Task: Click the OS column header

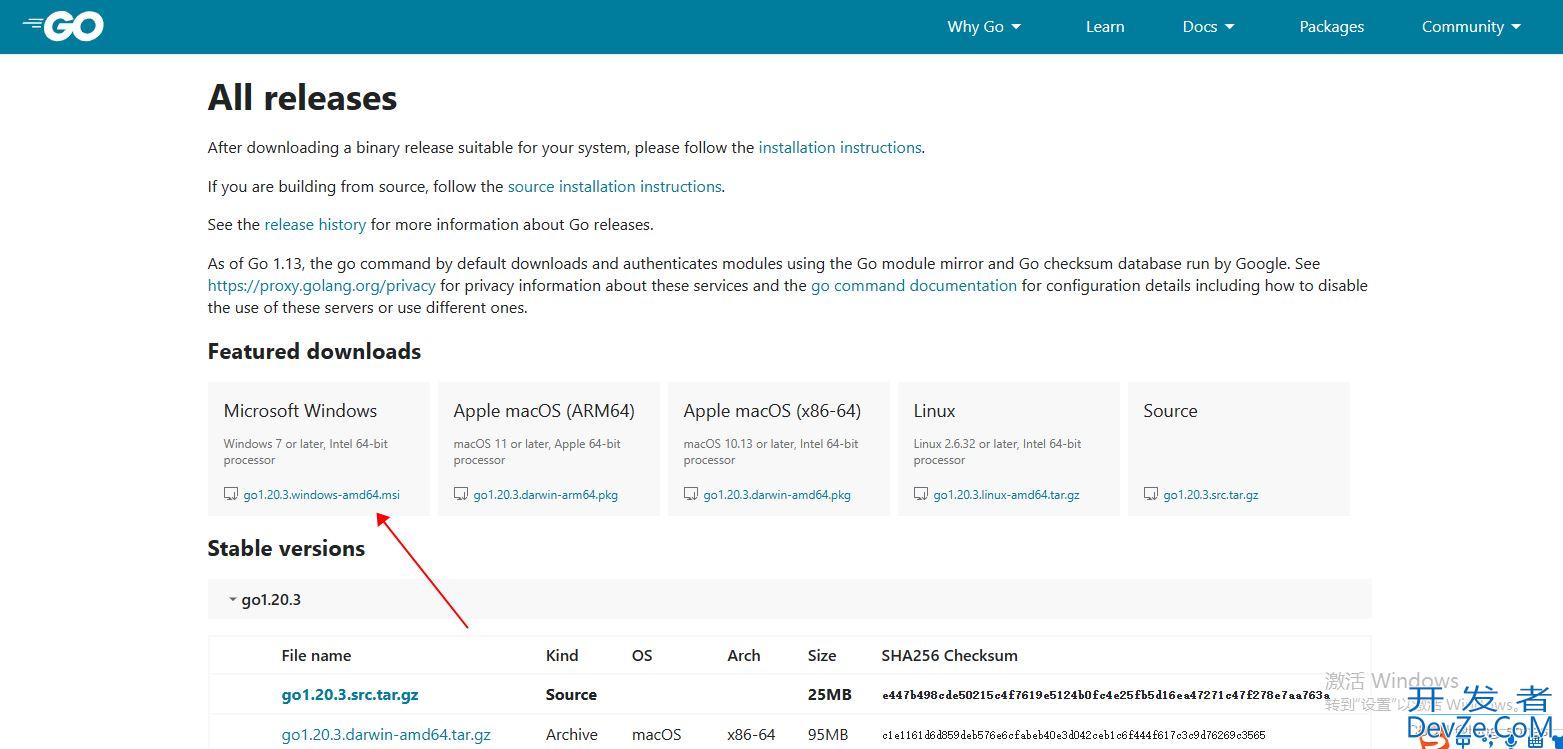Action: [x=642, y=656]
